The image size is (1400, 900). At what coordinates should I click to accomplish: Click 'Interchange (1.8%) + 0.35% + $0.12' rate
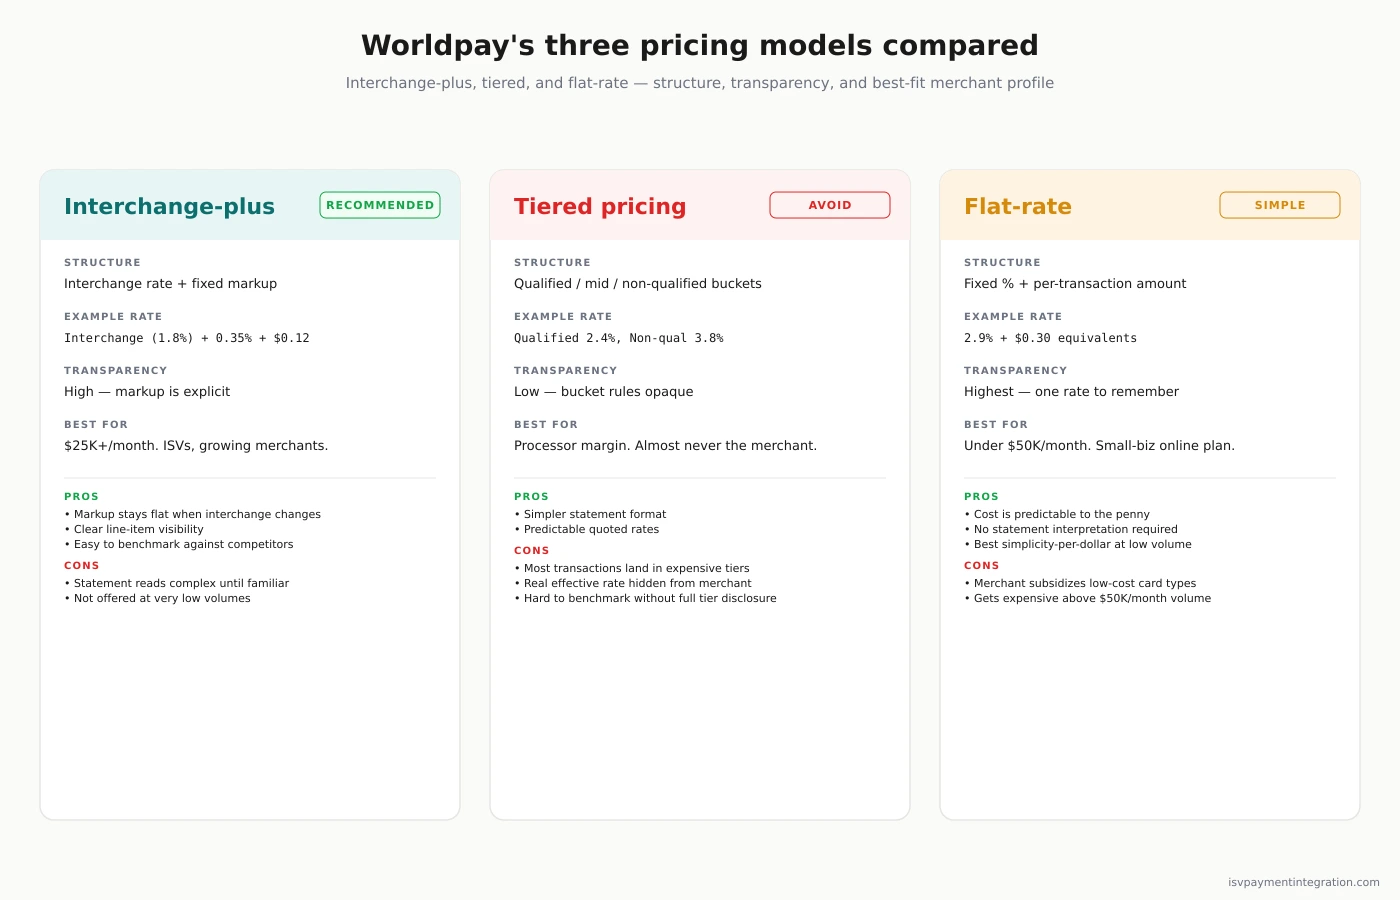pos(187,338)
